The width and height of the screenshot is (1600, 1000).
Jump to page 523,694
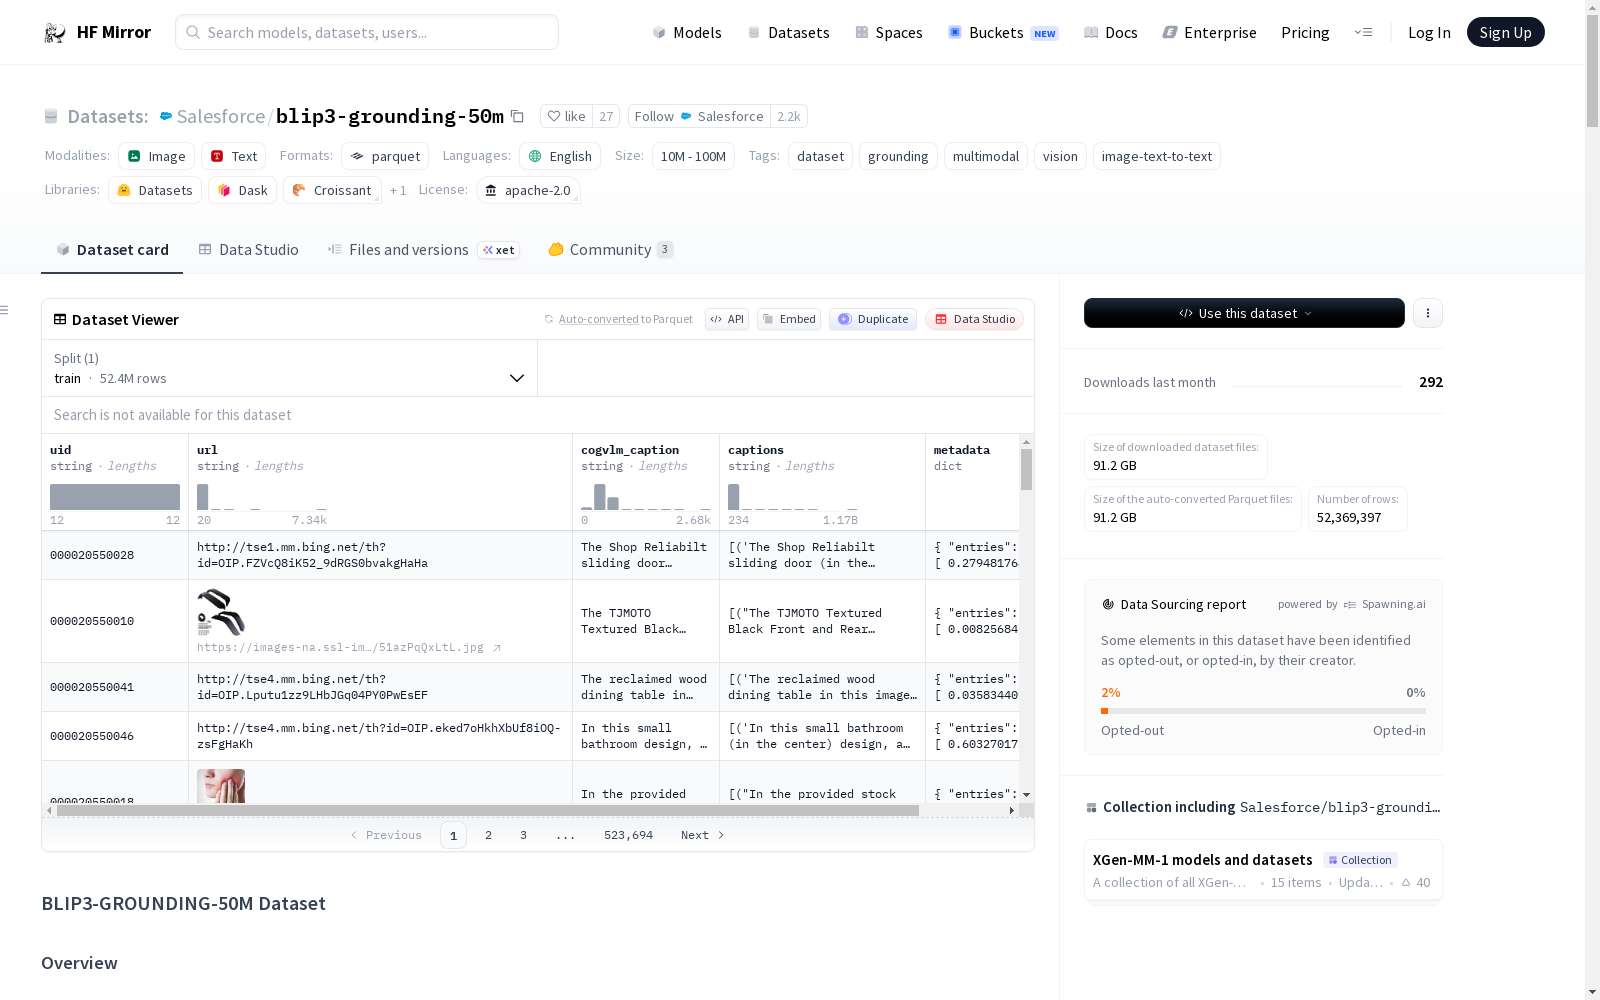[x=628, y=835]
